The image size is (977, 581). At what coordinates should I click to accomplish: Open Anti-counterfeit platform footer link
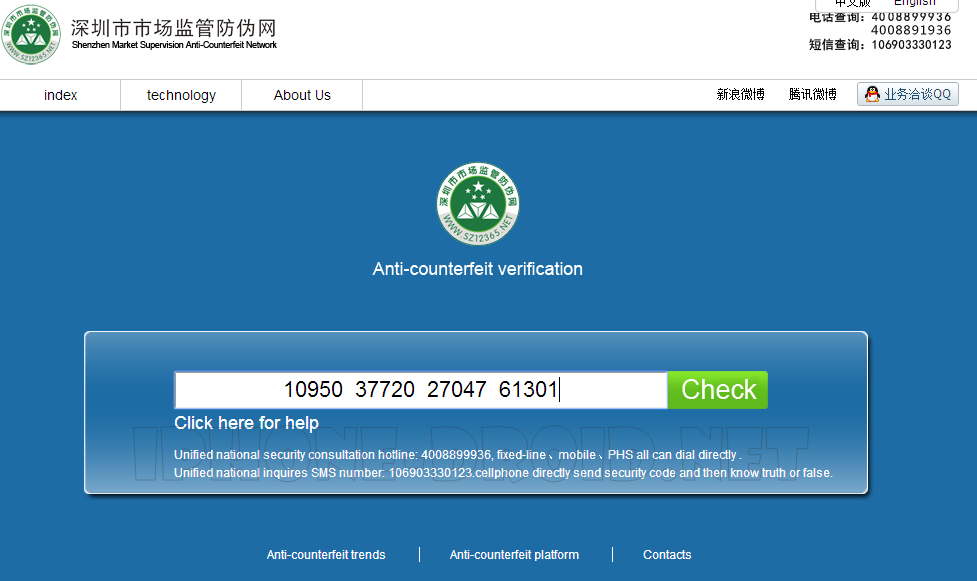pos(514,555)
